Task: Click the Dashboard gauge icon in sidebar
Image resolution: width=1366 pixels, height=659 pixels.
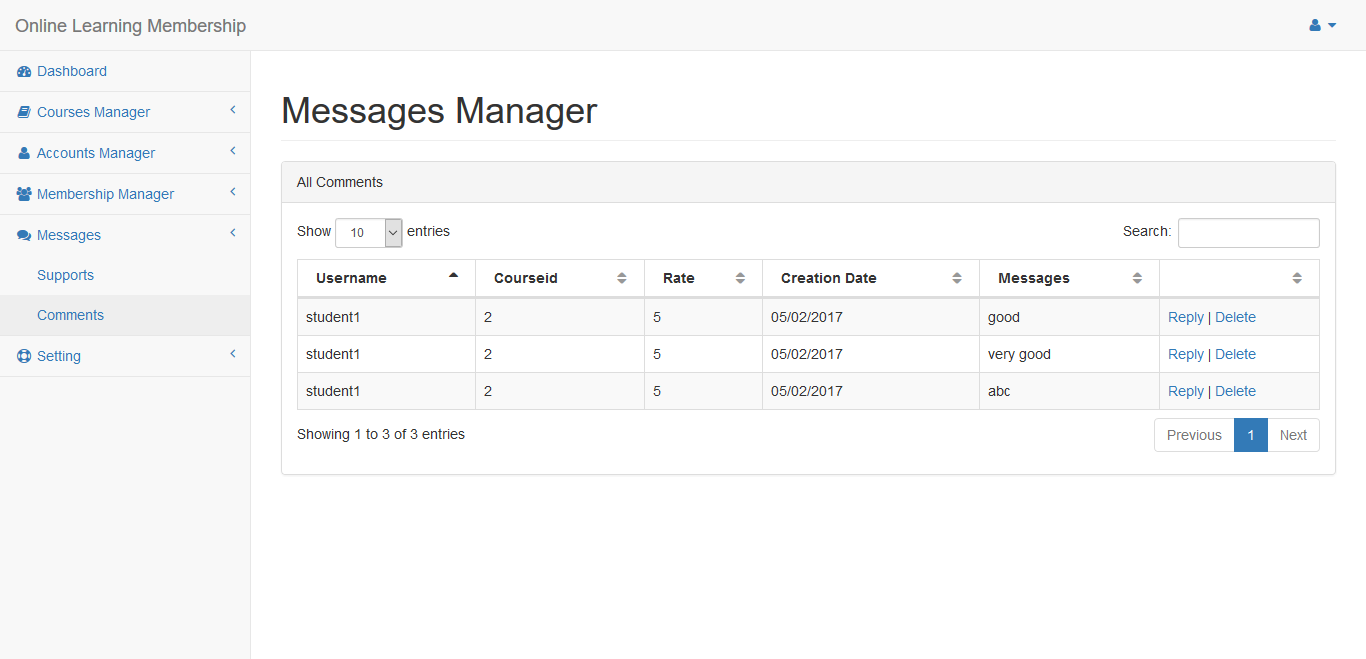Action: 24,71
